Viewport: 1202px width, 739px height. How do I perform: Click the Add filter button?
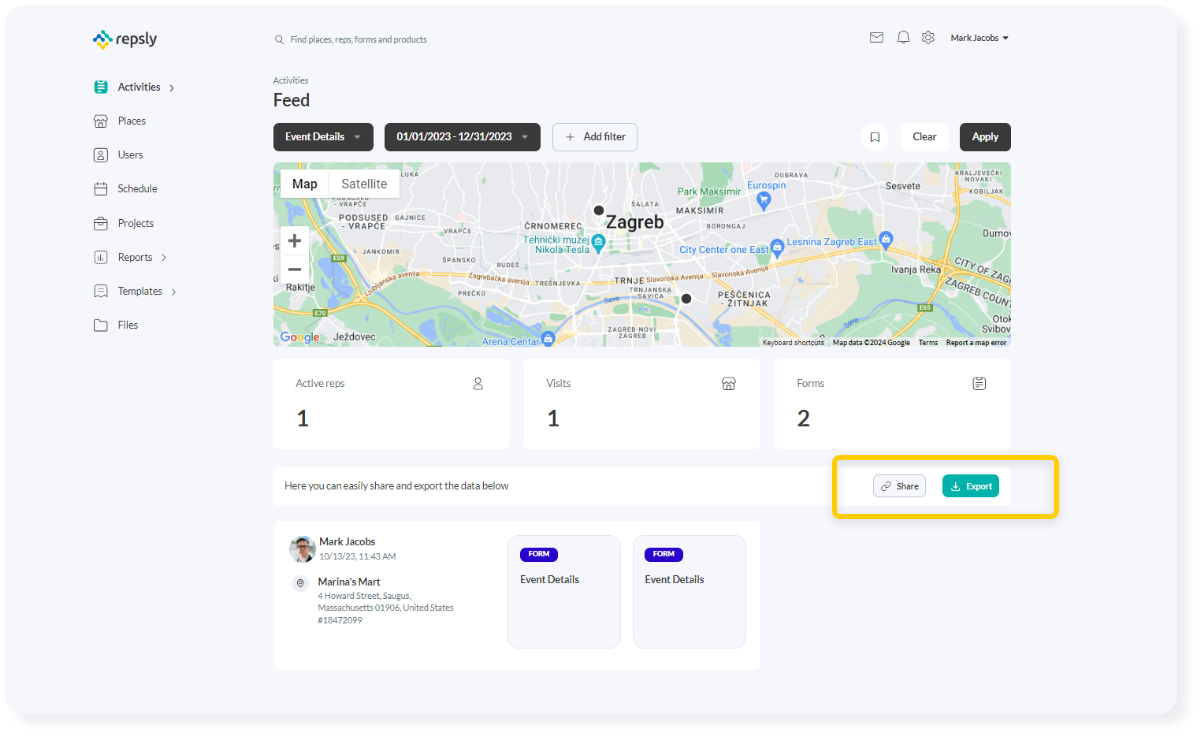[595, 137]
